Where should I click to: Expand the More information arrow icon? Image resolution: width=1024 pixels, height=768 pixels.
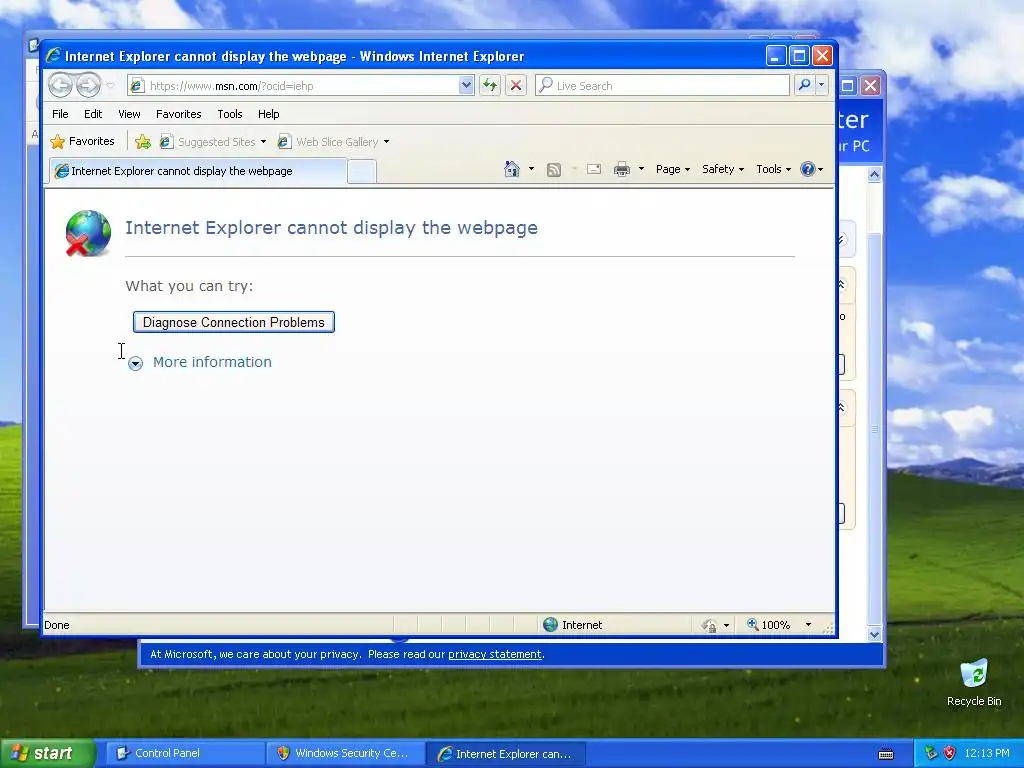pos(135,364)
